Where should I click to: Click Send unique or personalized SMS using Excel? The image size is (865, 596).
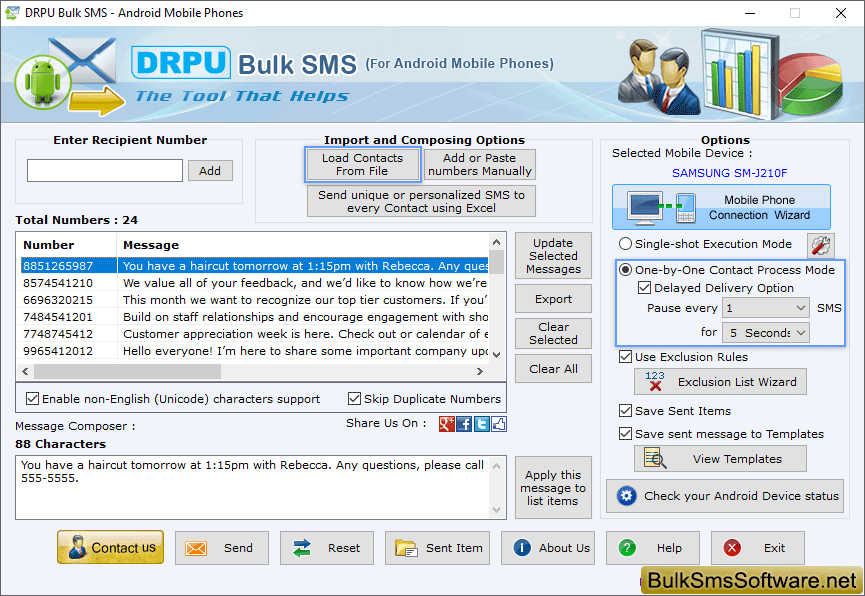[x=421, y=201]
